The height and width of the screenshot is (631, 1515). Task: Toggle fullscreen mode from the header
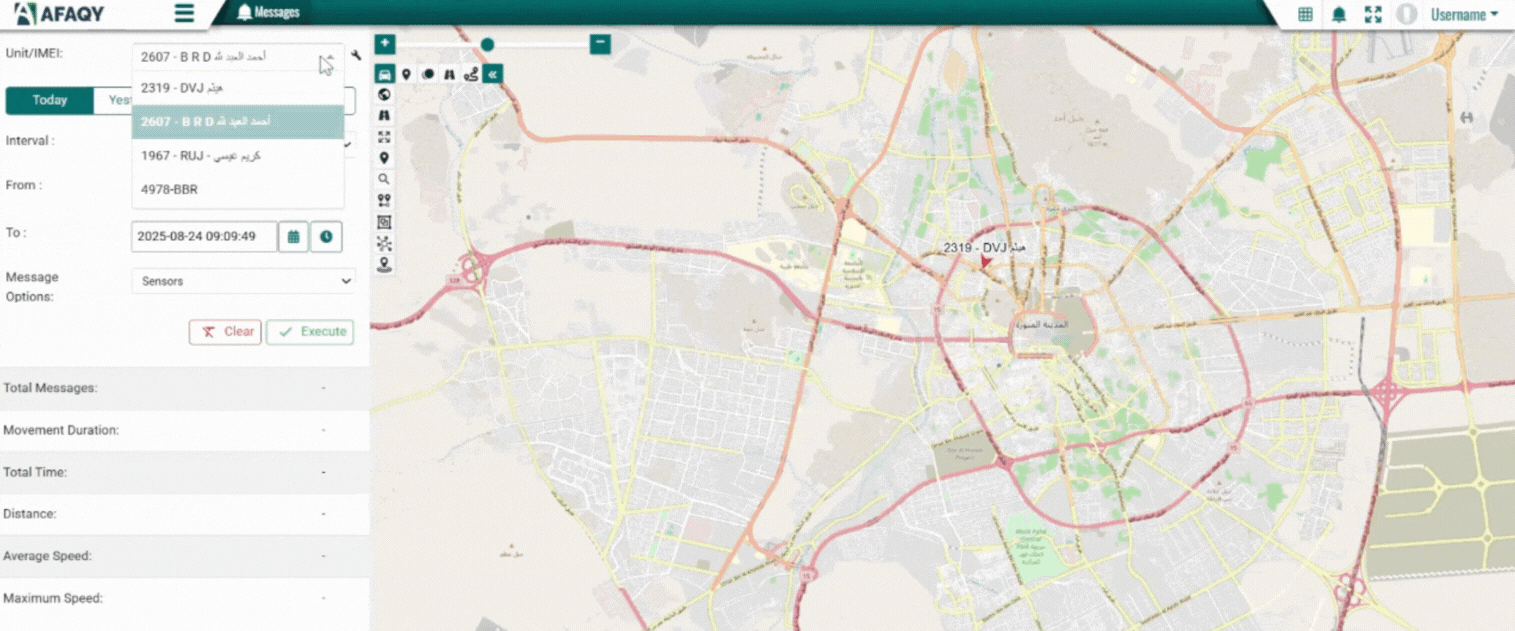tap(1373, 15)
